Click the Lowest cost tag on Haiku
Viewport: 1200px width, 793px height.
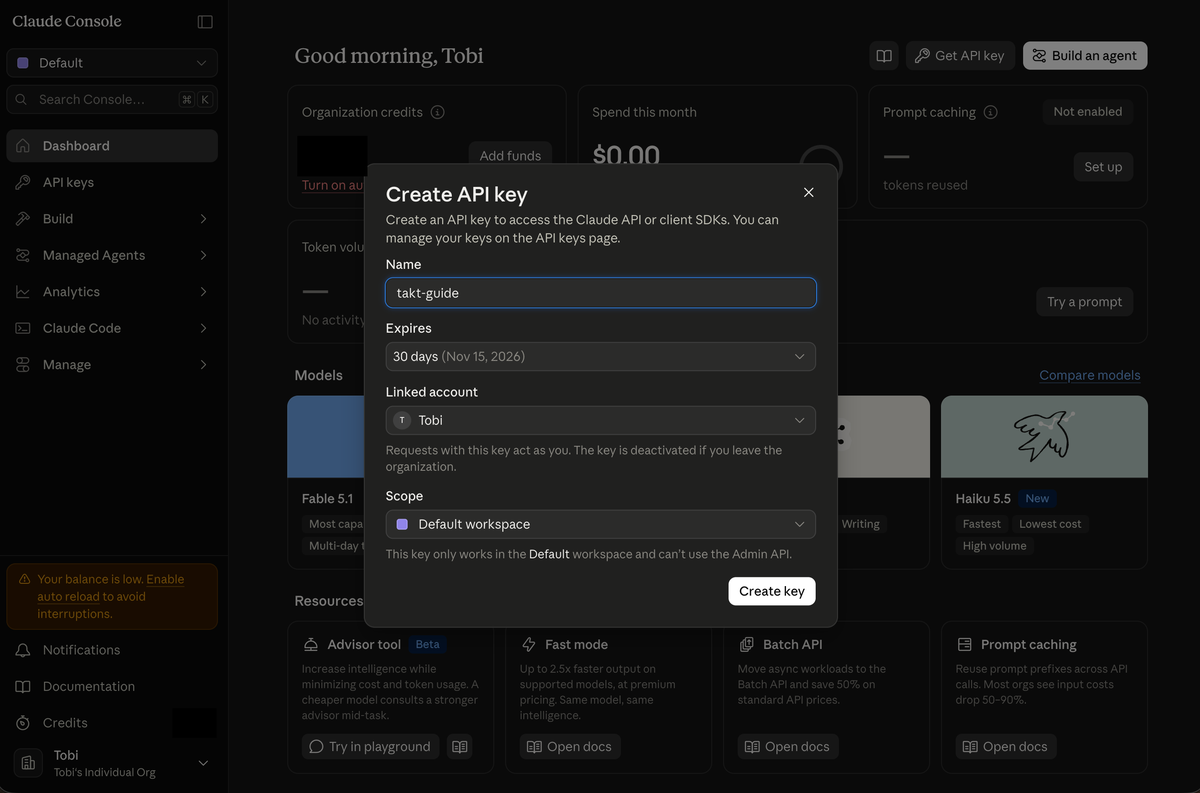(1050, 524)
